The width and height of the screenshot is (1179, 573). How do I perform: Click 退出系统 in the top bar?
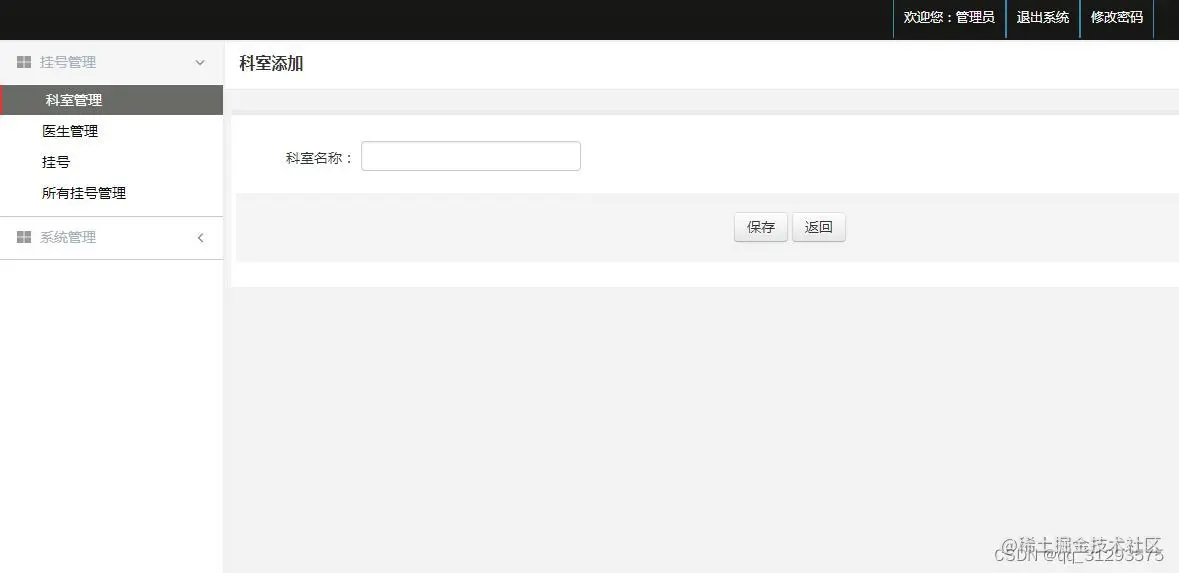coord(1043,17)
